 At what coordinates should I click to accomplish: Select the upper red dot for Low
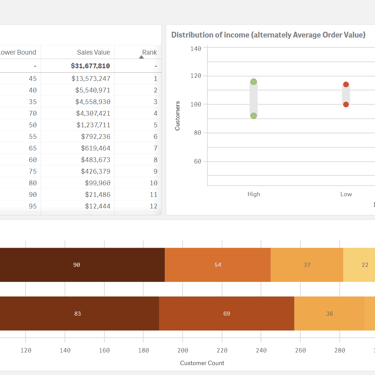346,84
